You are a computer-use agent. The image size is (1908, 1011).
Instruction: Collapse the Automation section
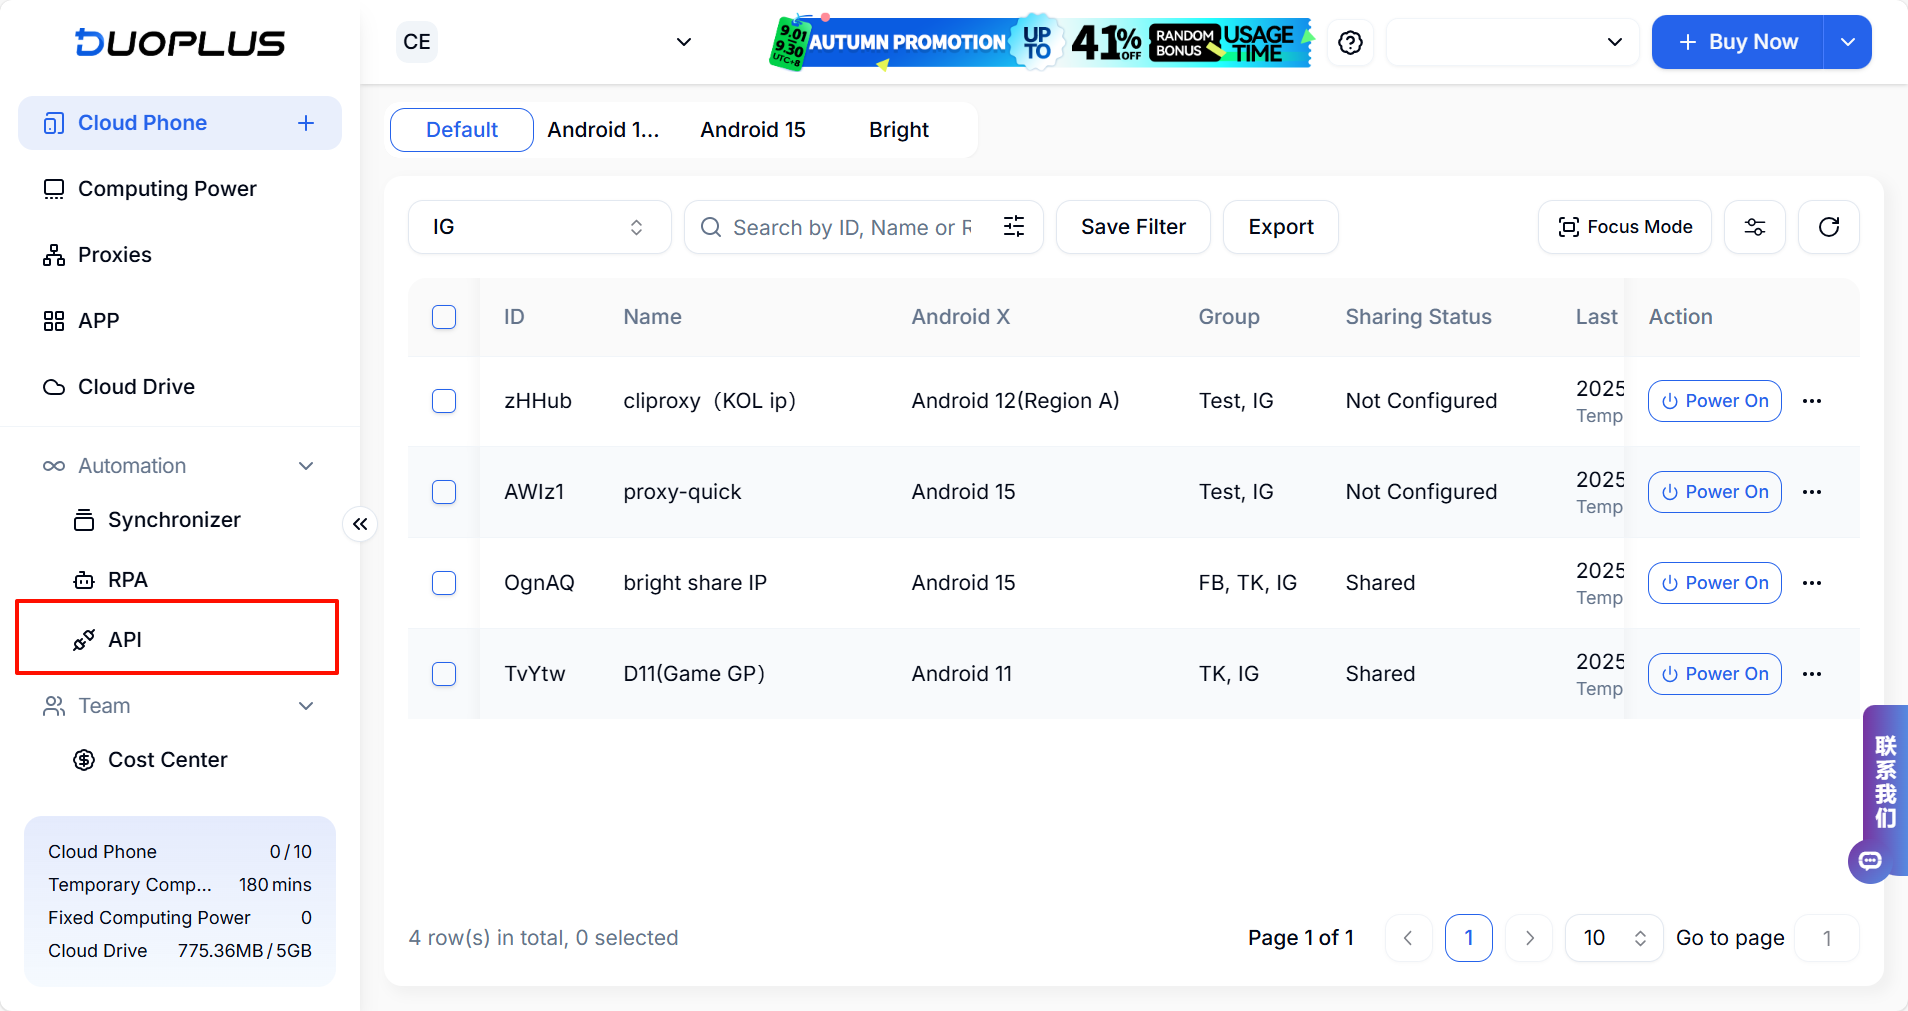click(306, 466)
